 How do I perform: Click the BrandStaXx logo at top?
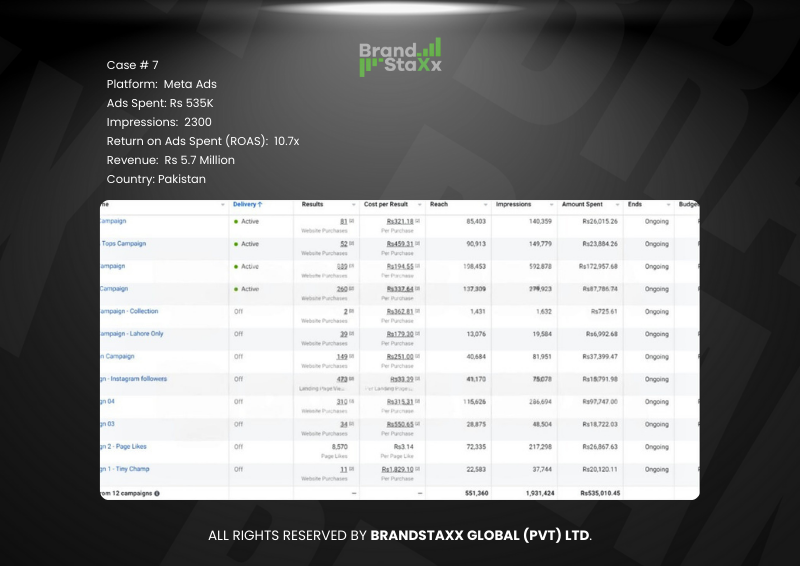tap(400, 57)
